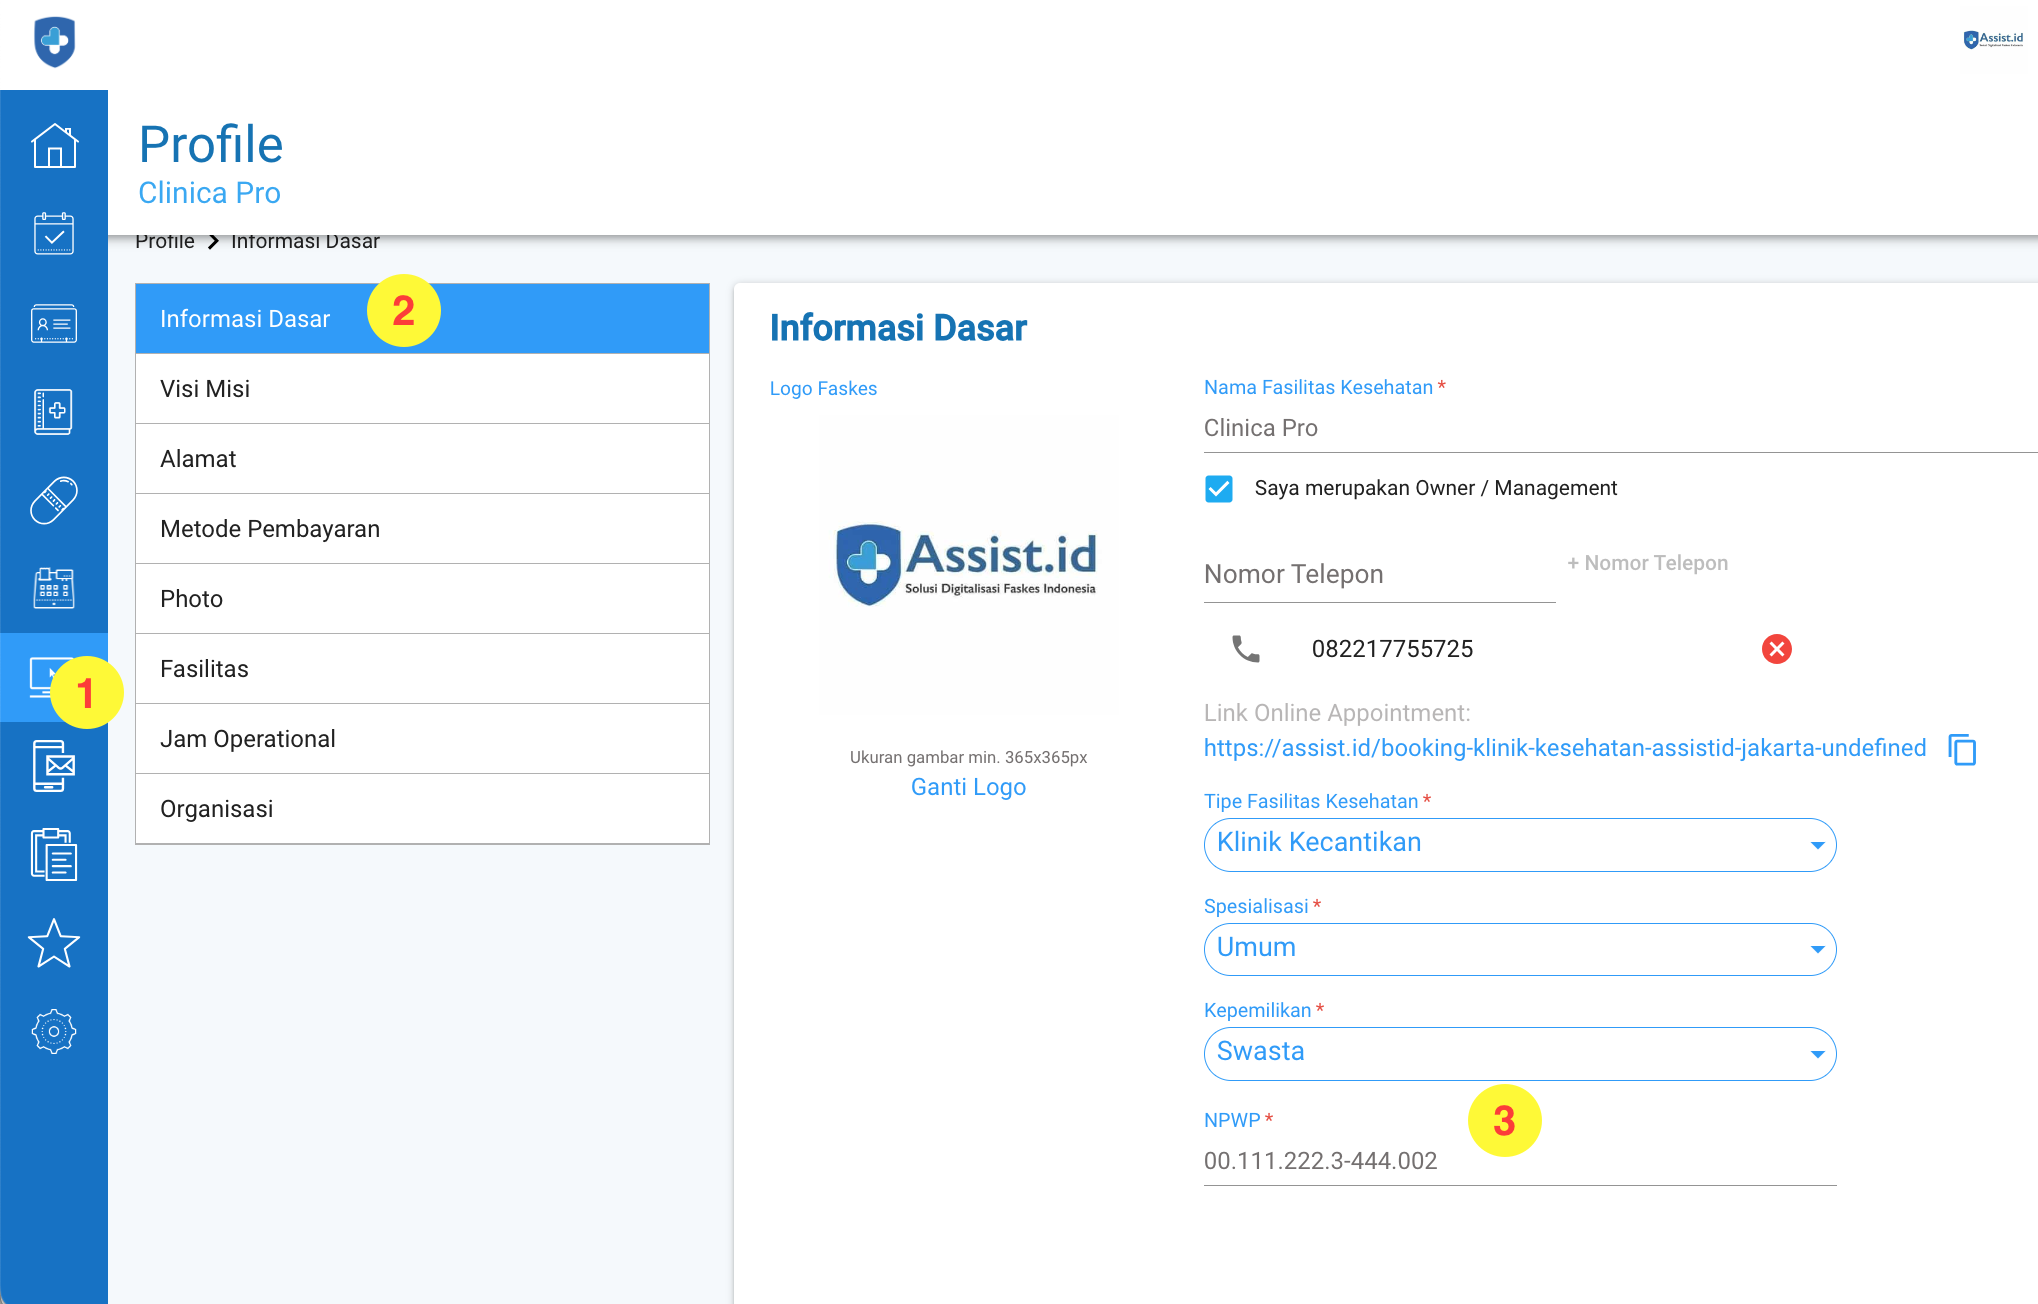
Task: Open the cashier register sidebar icon
Action: tap(54, 588)
